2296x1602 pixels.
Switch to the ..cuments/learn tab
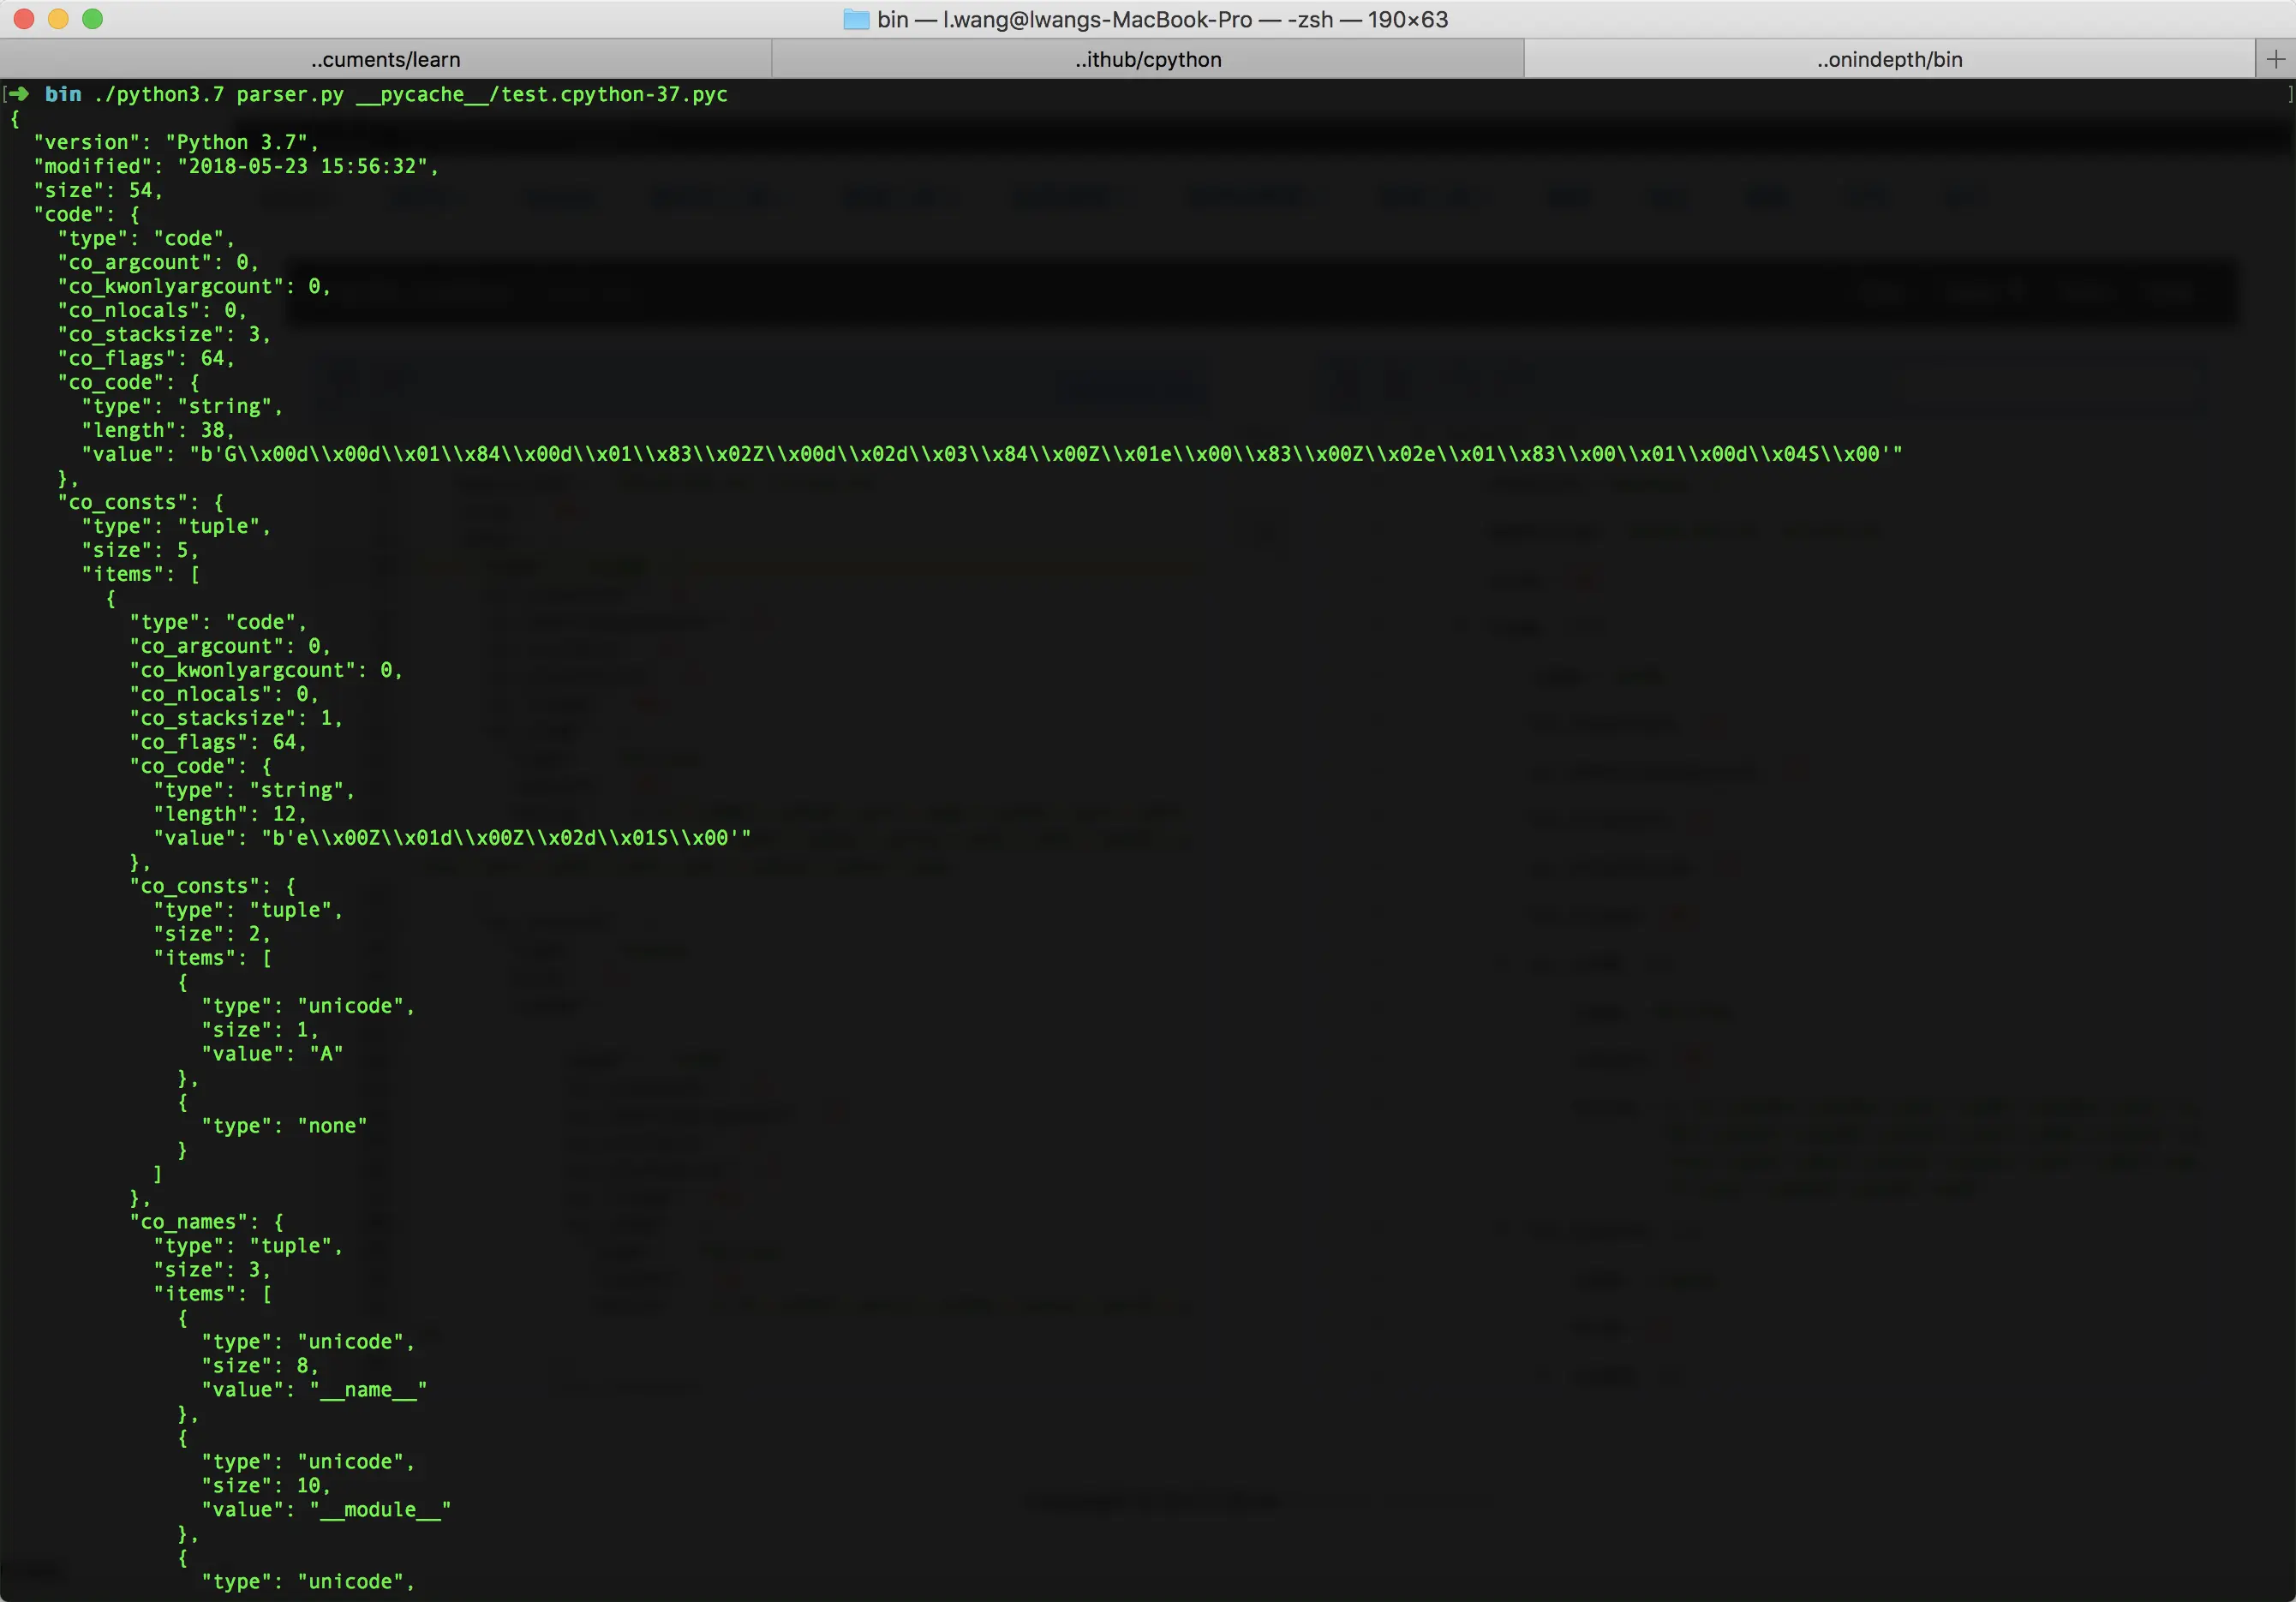click(x=385, y=59)
